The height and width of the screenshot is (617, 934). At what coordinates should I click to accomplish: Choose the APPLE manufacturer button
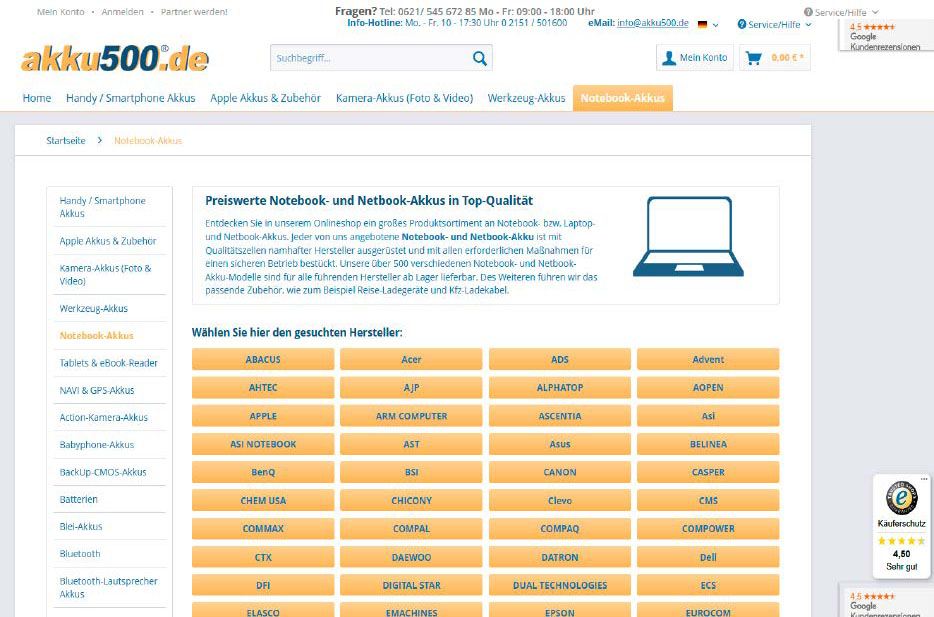[263, 416]
